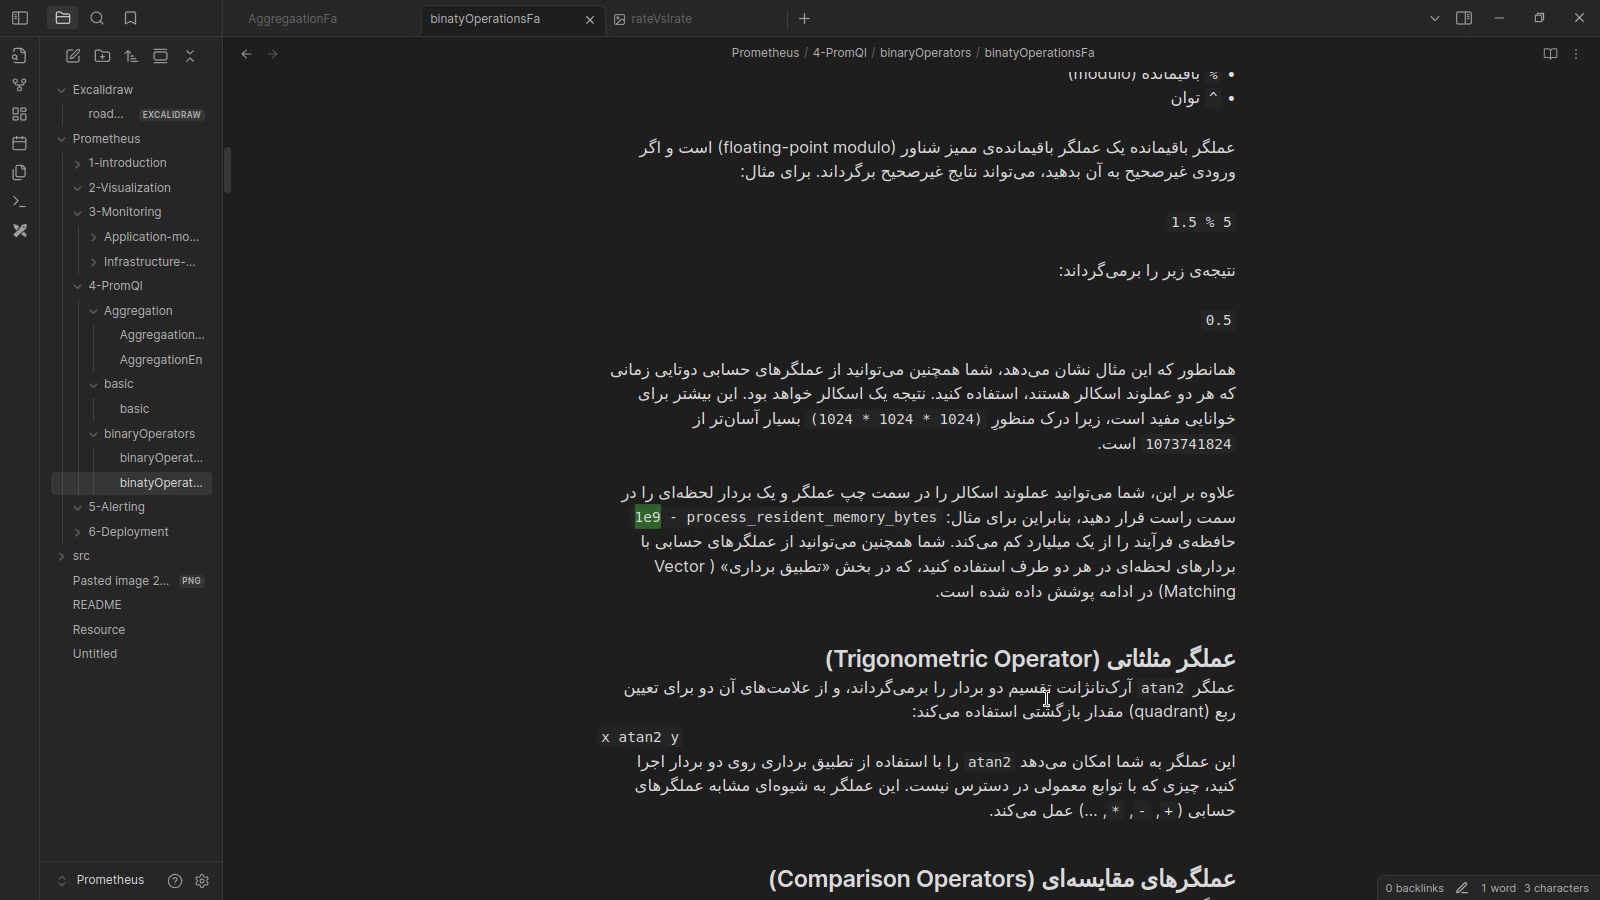Show the 0 backlinks status item
The image size is (1600, 900).
tap(1414, 888)
